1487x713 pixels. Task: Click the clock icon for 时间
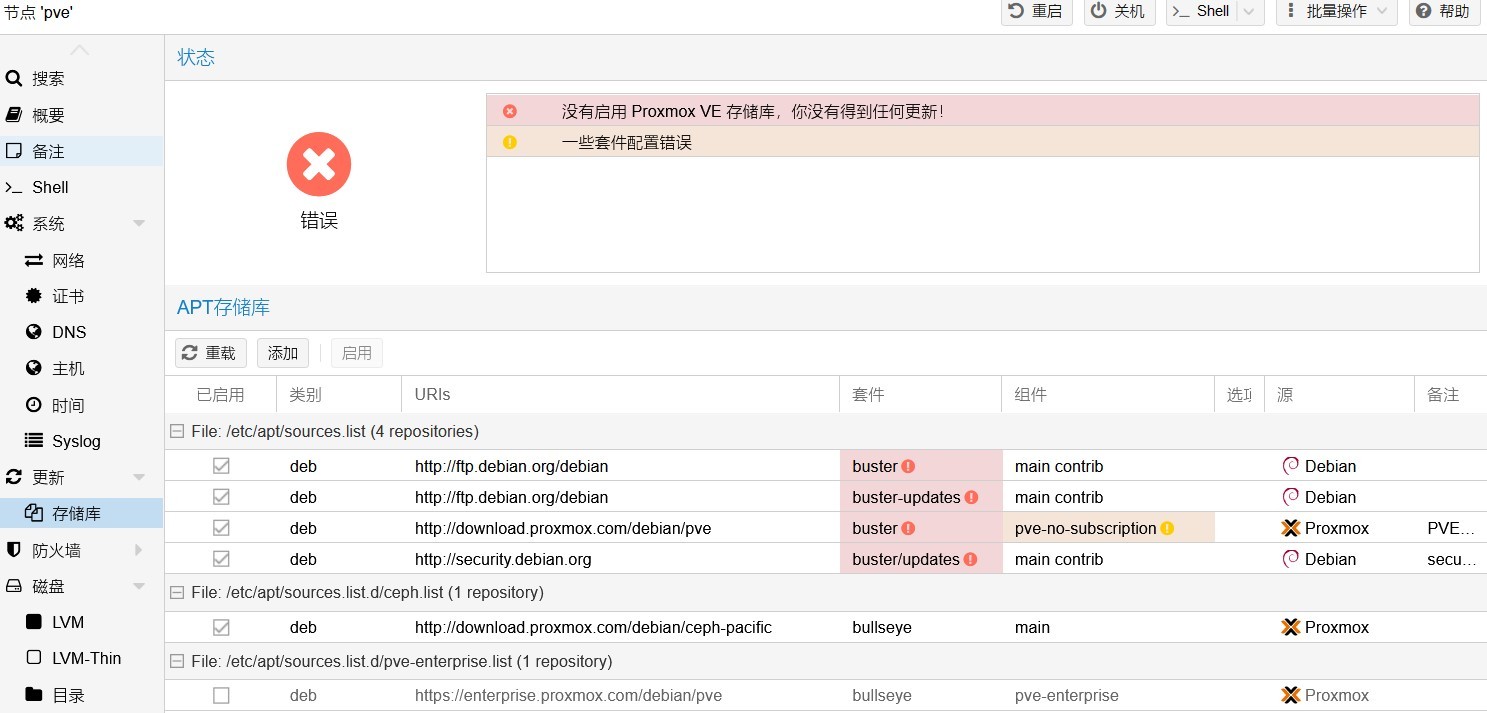(x=34, y=405)
